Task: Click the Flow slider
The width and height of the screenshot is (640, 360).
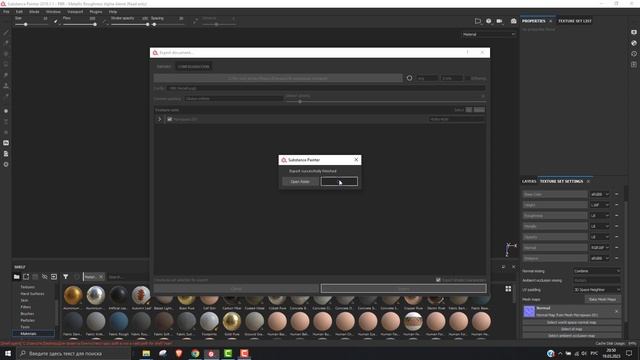Action: (x=80, y=24)
